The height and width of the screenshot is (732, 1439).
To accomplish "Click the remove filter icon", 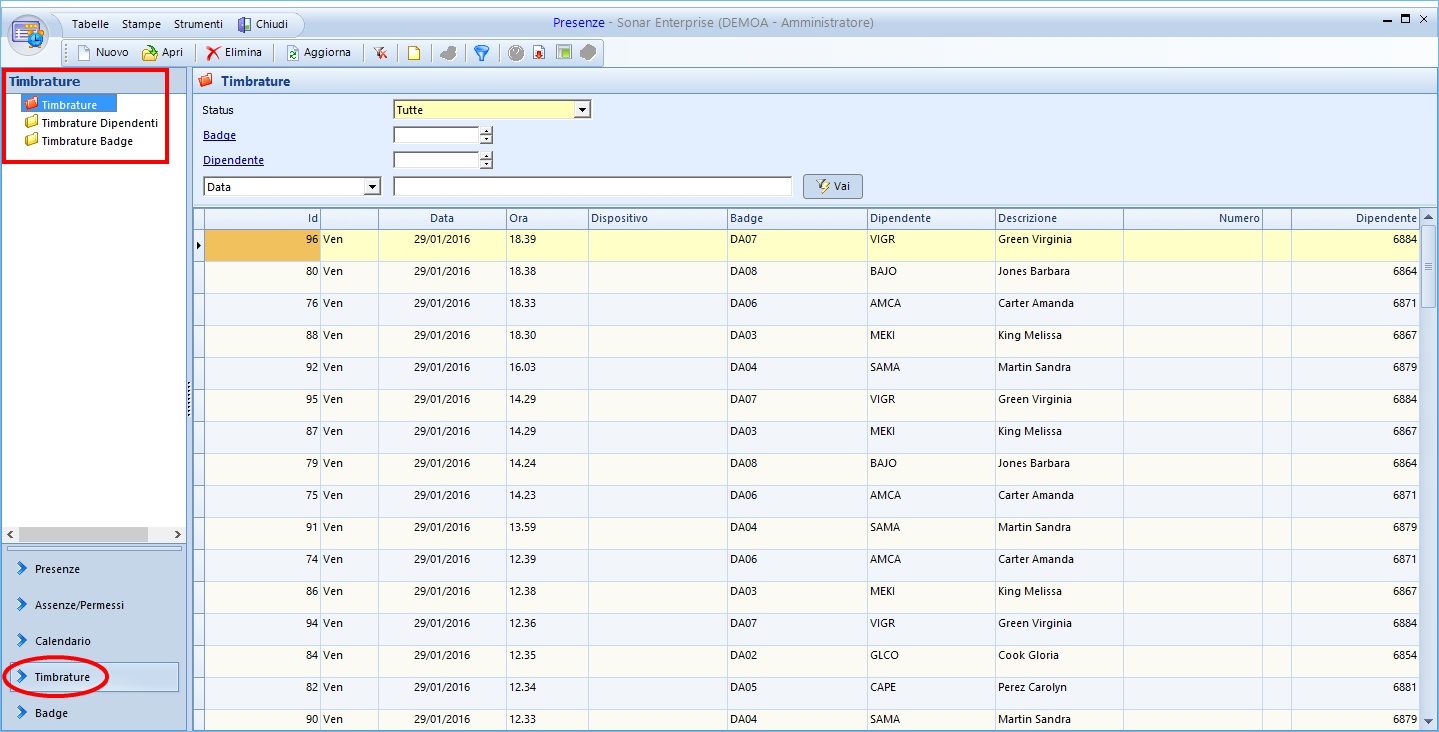I will pos(381,53).
